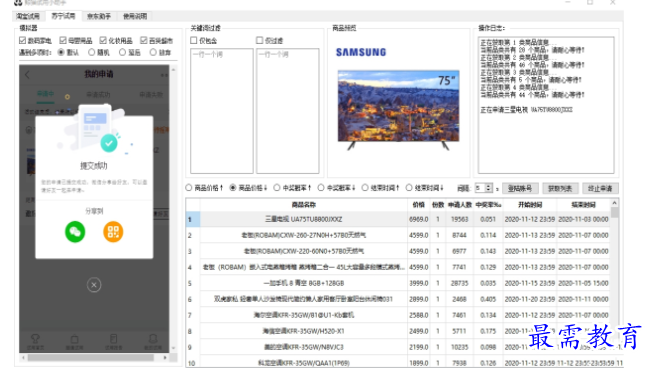650x368 pixels.
Task: Share via the orange QR code icon
Action: tap(113, 232)
